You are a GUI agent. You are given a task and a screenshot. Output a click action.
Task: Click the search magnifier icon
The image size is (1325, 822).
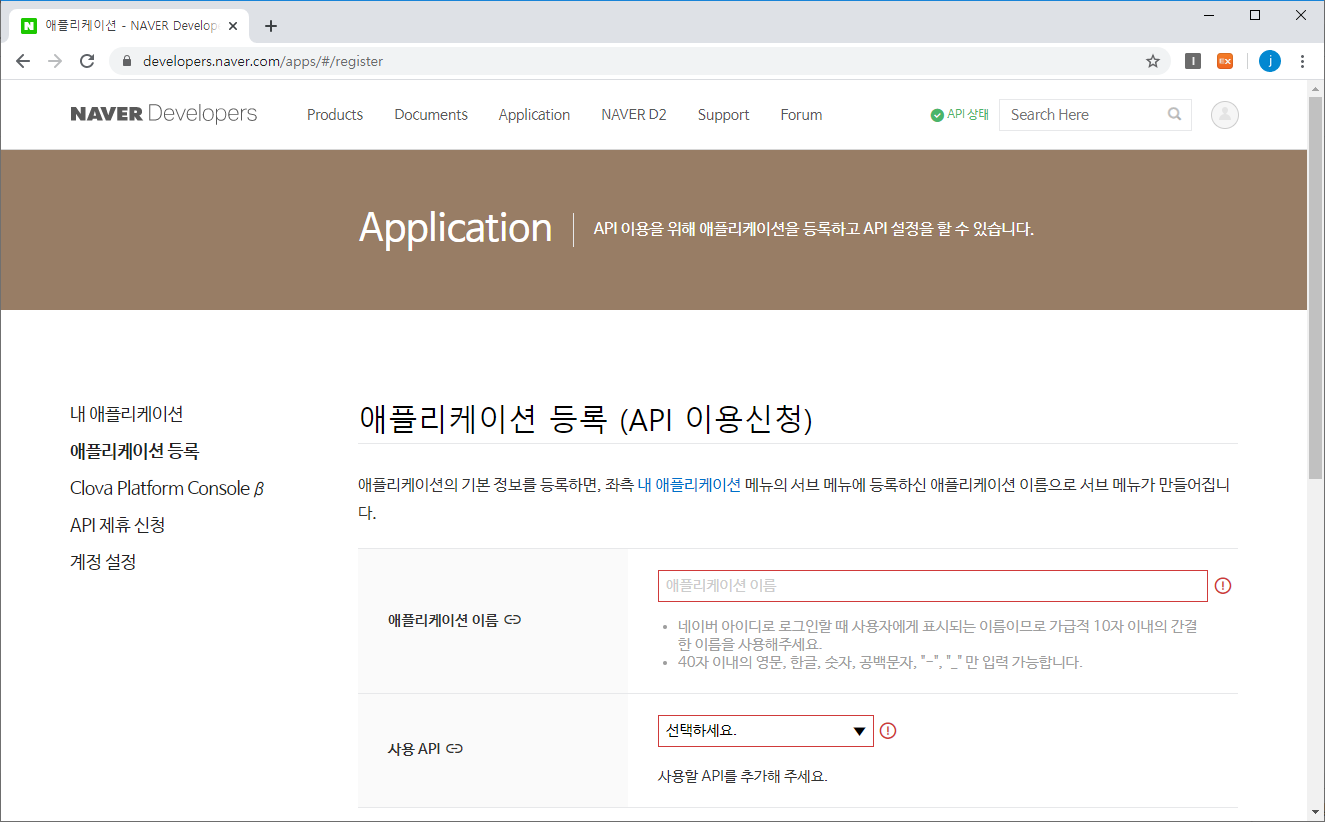pyautogui.click(x=1174, y=114)
